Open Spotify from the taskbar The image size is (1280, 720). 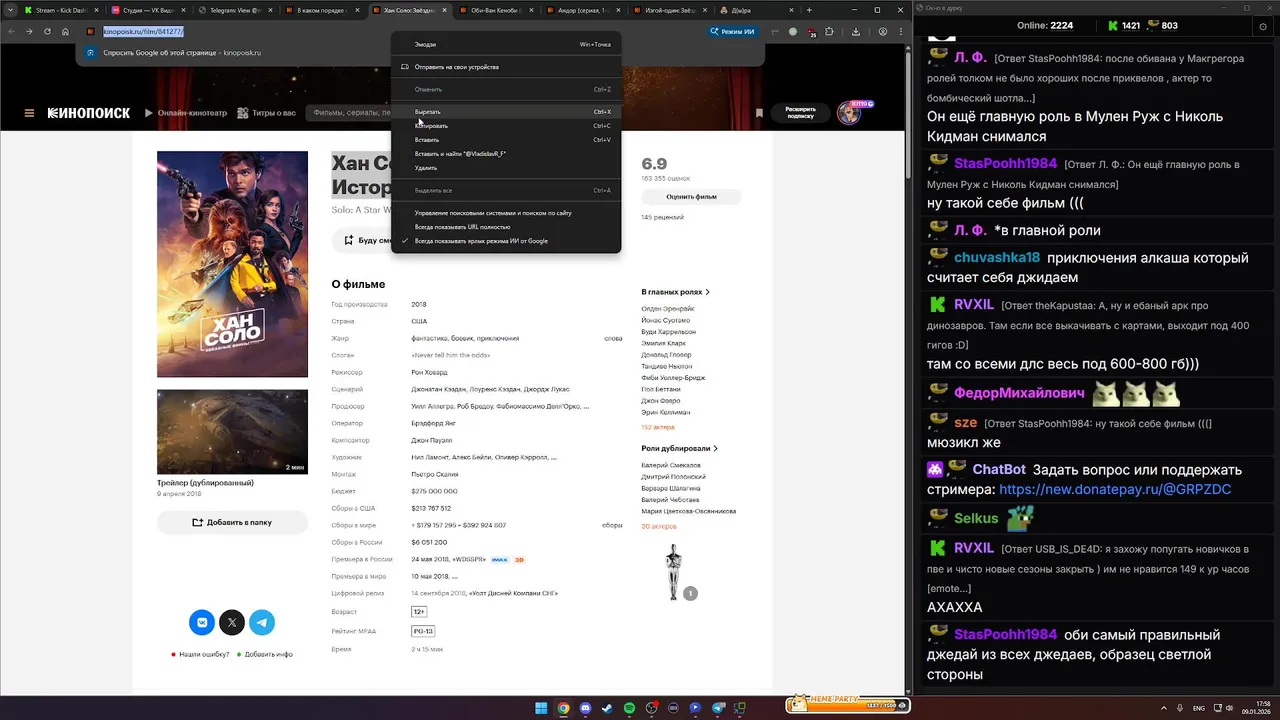[629, 708]
